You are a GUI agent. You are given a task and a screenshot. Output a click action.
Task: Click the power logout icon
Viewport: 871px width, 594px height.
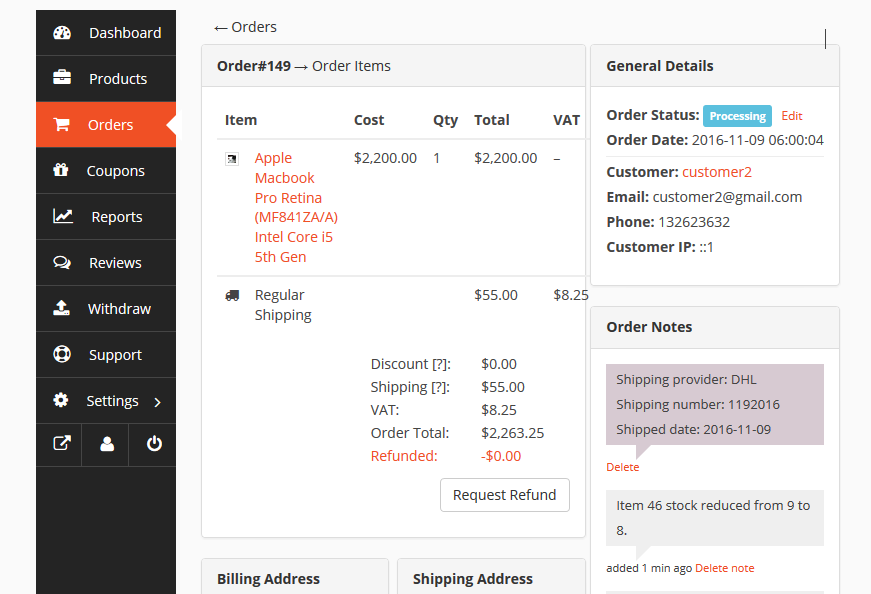coord(154,445)
